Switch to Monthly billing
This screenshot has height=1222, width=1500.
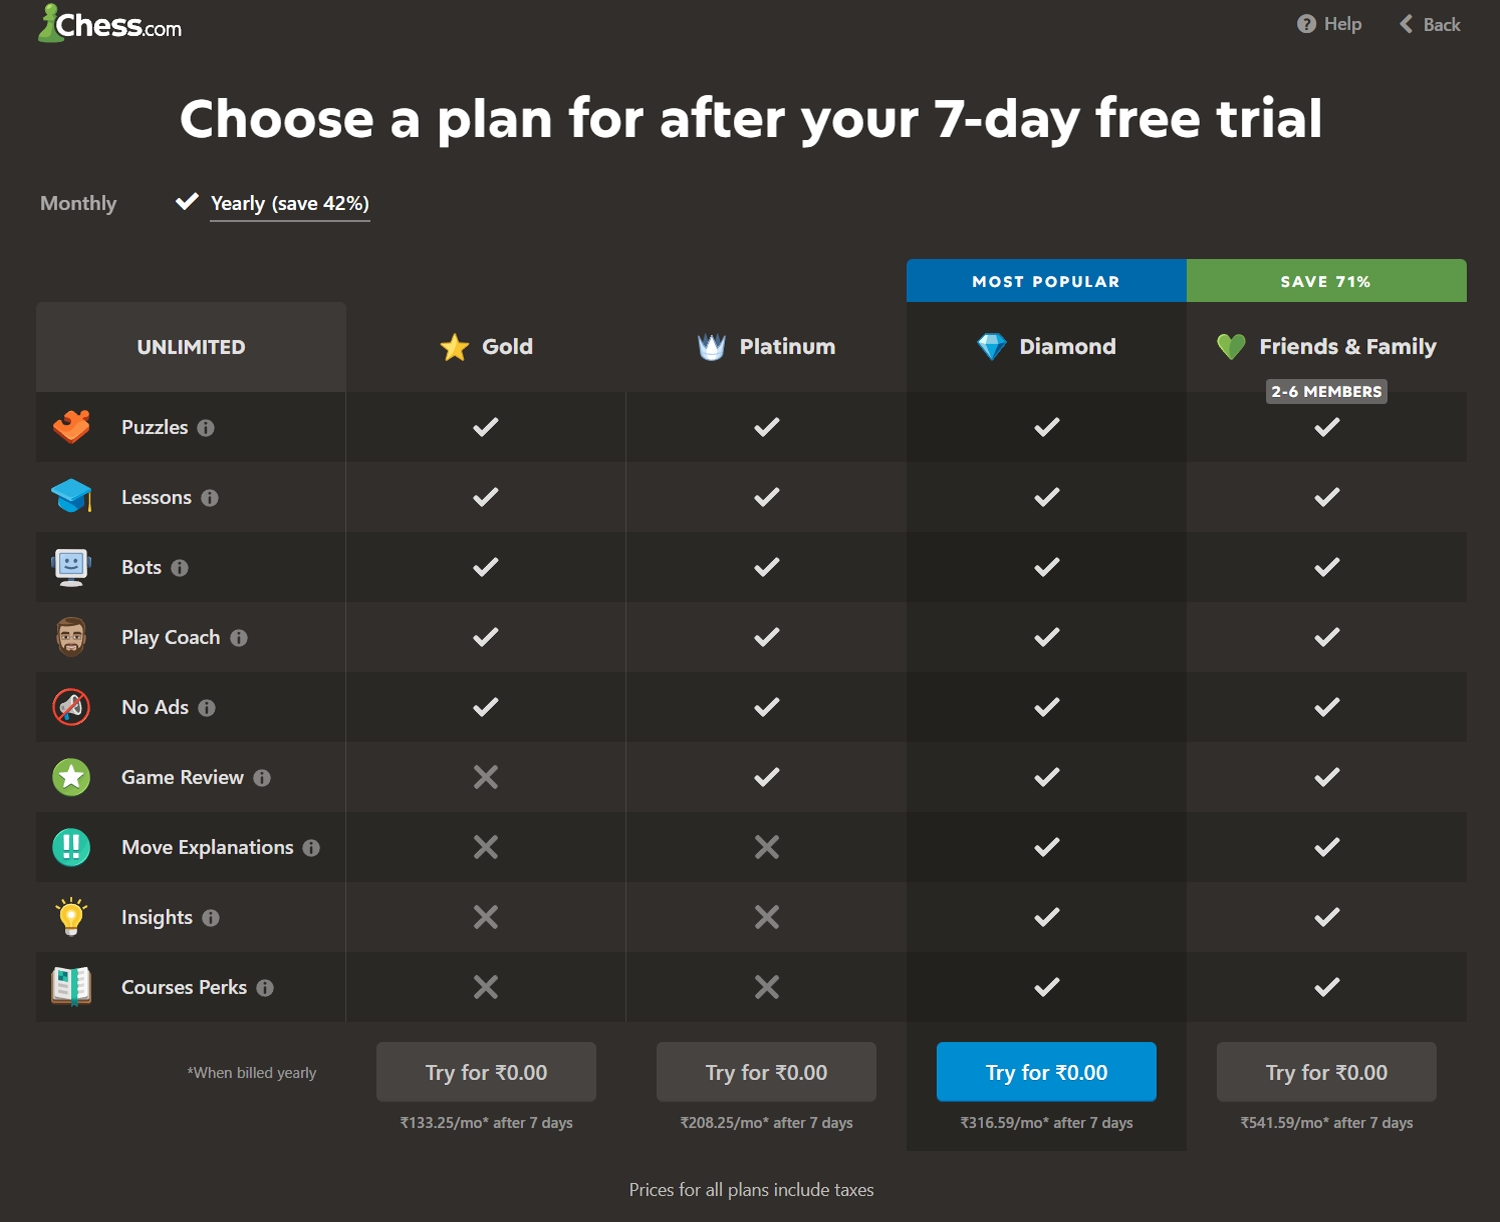pos(78,203)
